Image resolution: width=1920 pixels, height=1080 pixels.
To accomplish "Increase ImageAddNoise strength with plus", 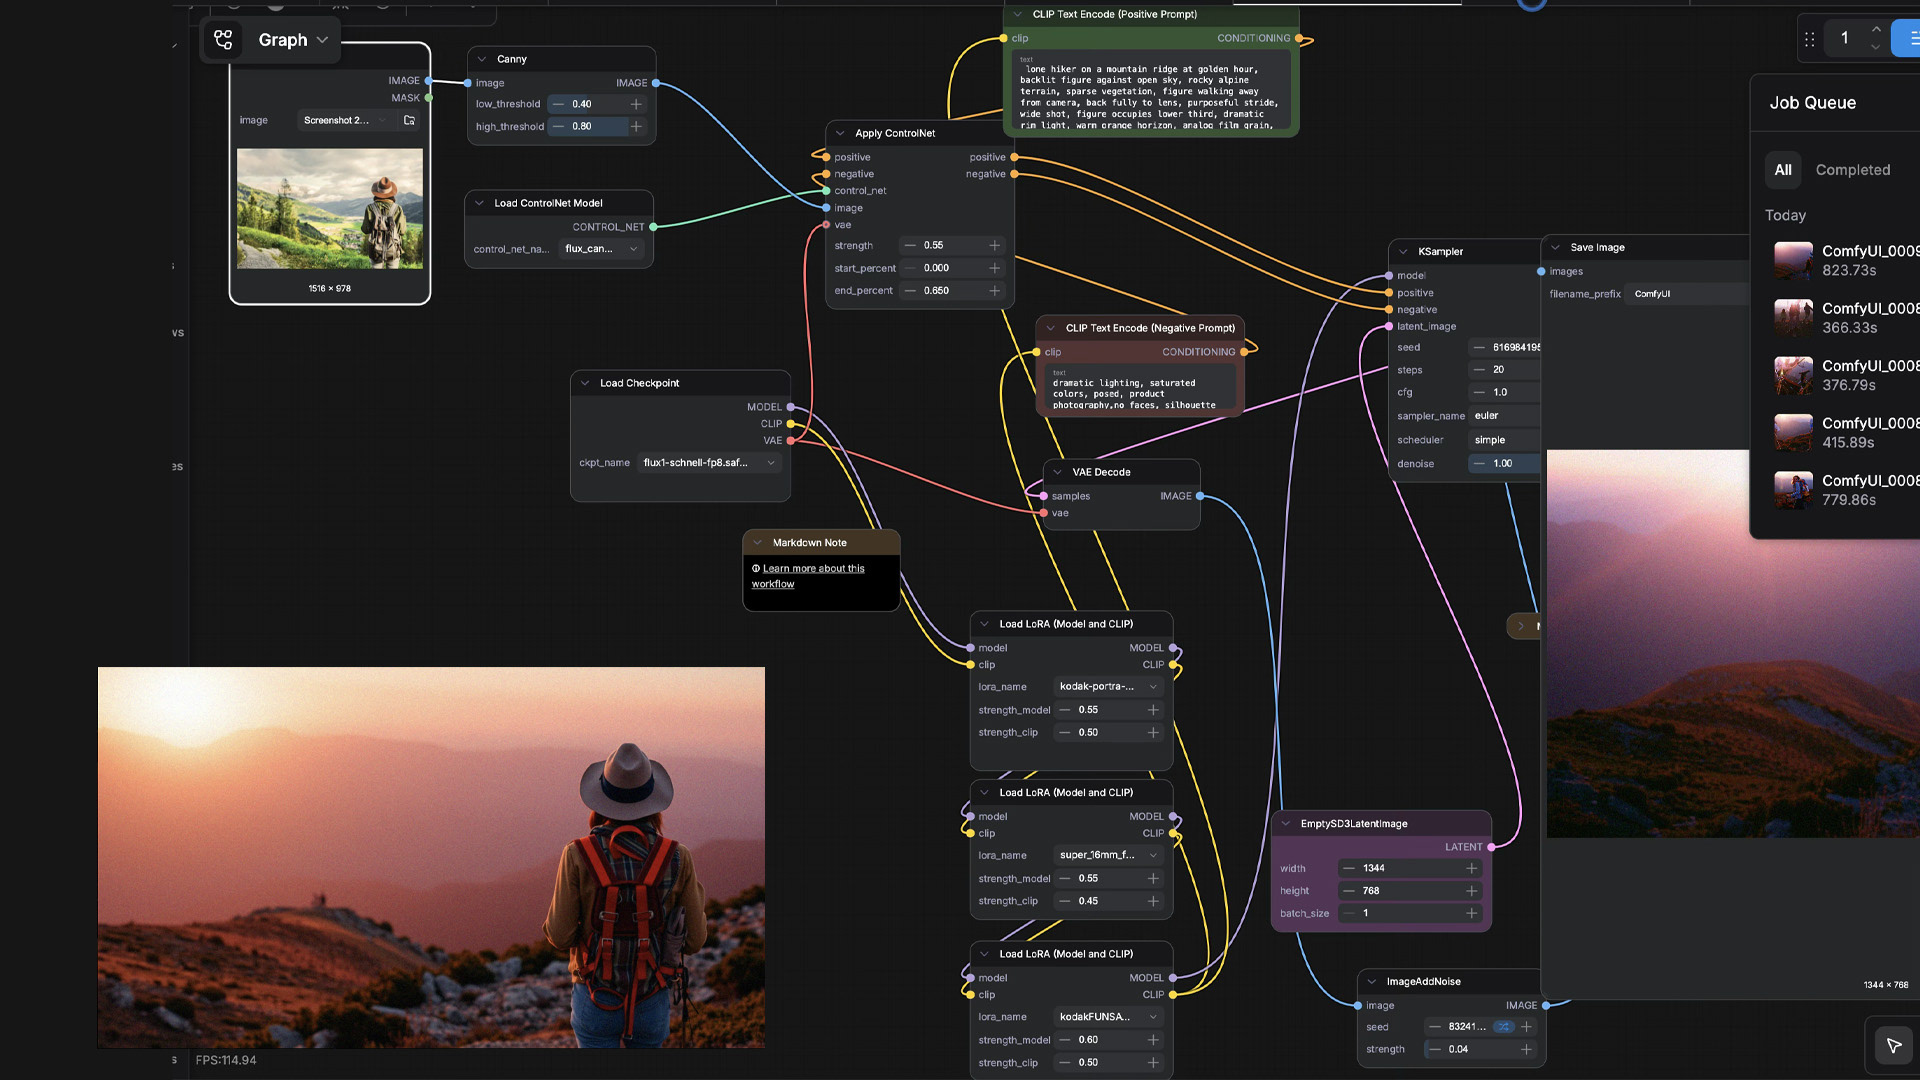I will pyautogui.click(x=1526, y=1049).
